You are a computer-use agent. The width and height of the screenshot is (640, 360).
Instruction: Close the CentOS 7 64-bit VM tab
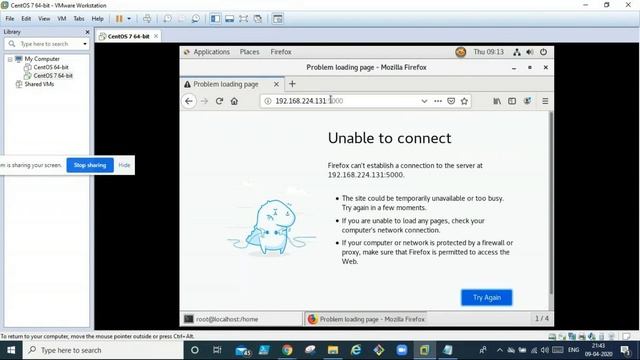[156, 36]
